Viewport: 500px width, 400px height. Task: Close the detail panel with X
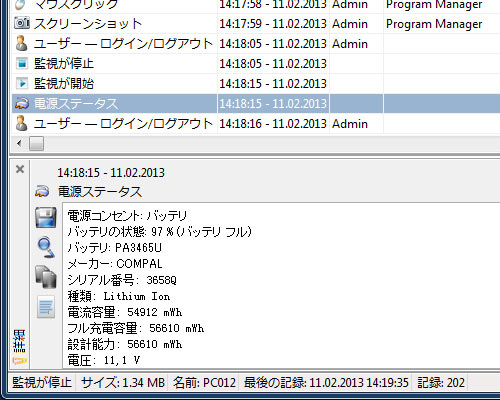[x=20, y=169]
